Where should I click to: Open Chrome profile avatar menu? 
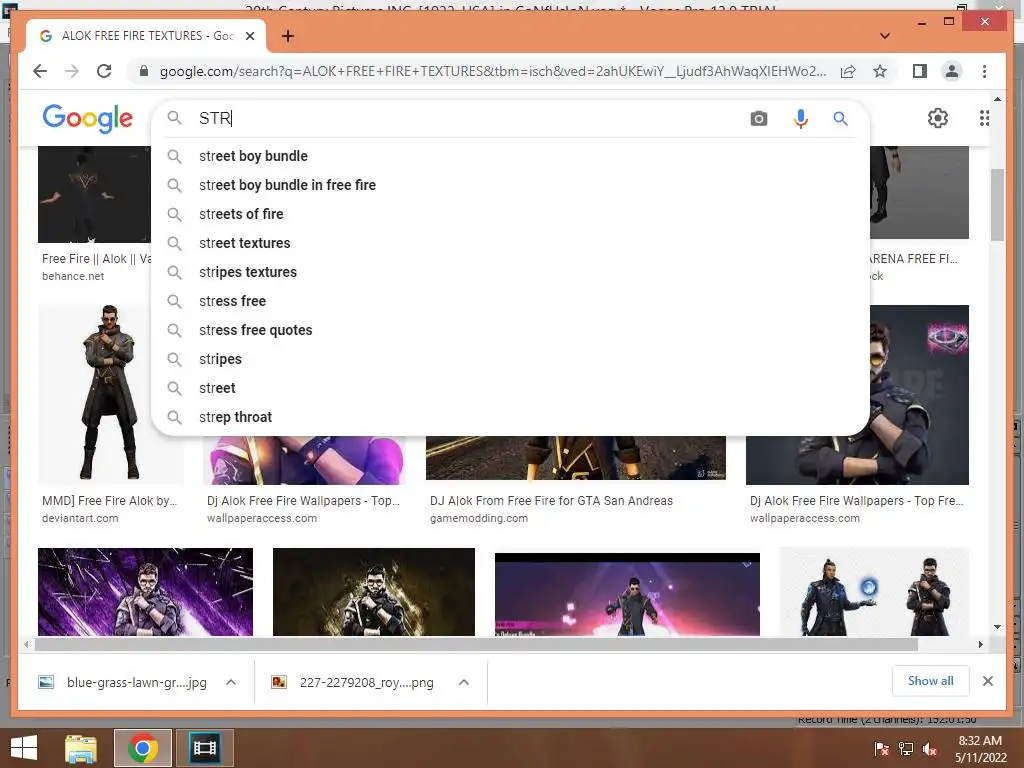pos(952,71)
